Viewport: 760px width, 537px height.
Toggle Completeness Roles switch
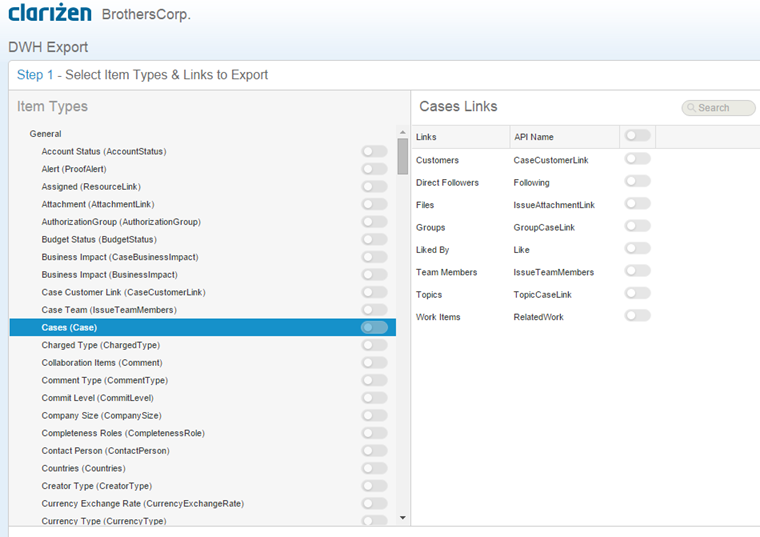click(x=374, y=433)
